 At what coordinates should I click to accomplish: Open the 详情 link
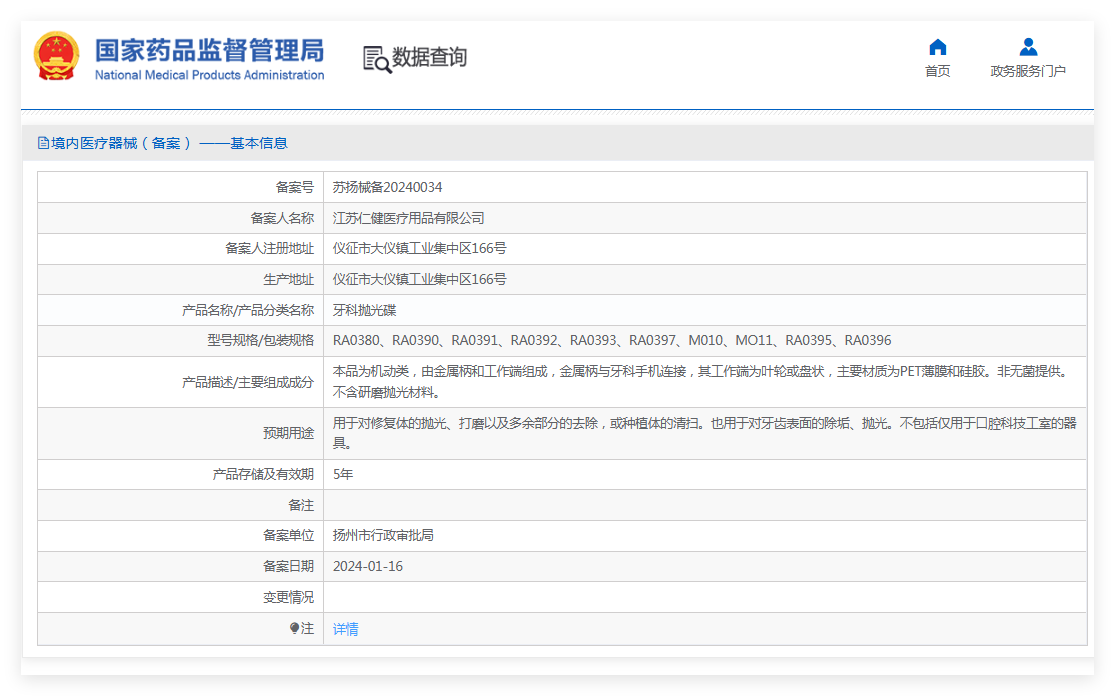click(346, 629)
